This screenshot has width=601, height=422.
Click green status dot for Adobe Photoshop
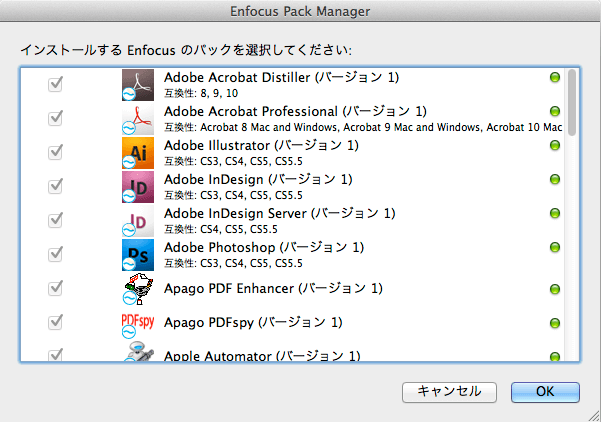pyautogui.click(x=555, y=247)
